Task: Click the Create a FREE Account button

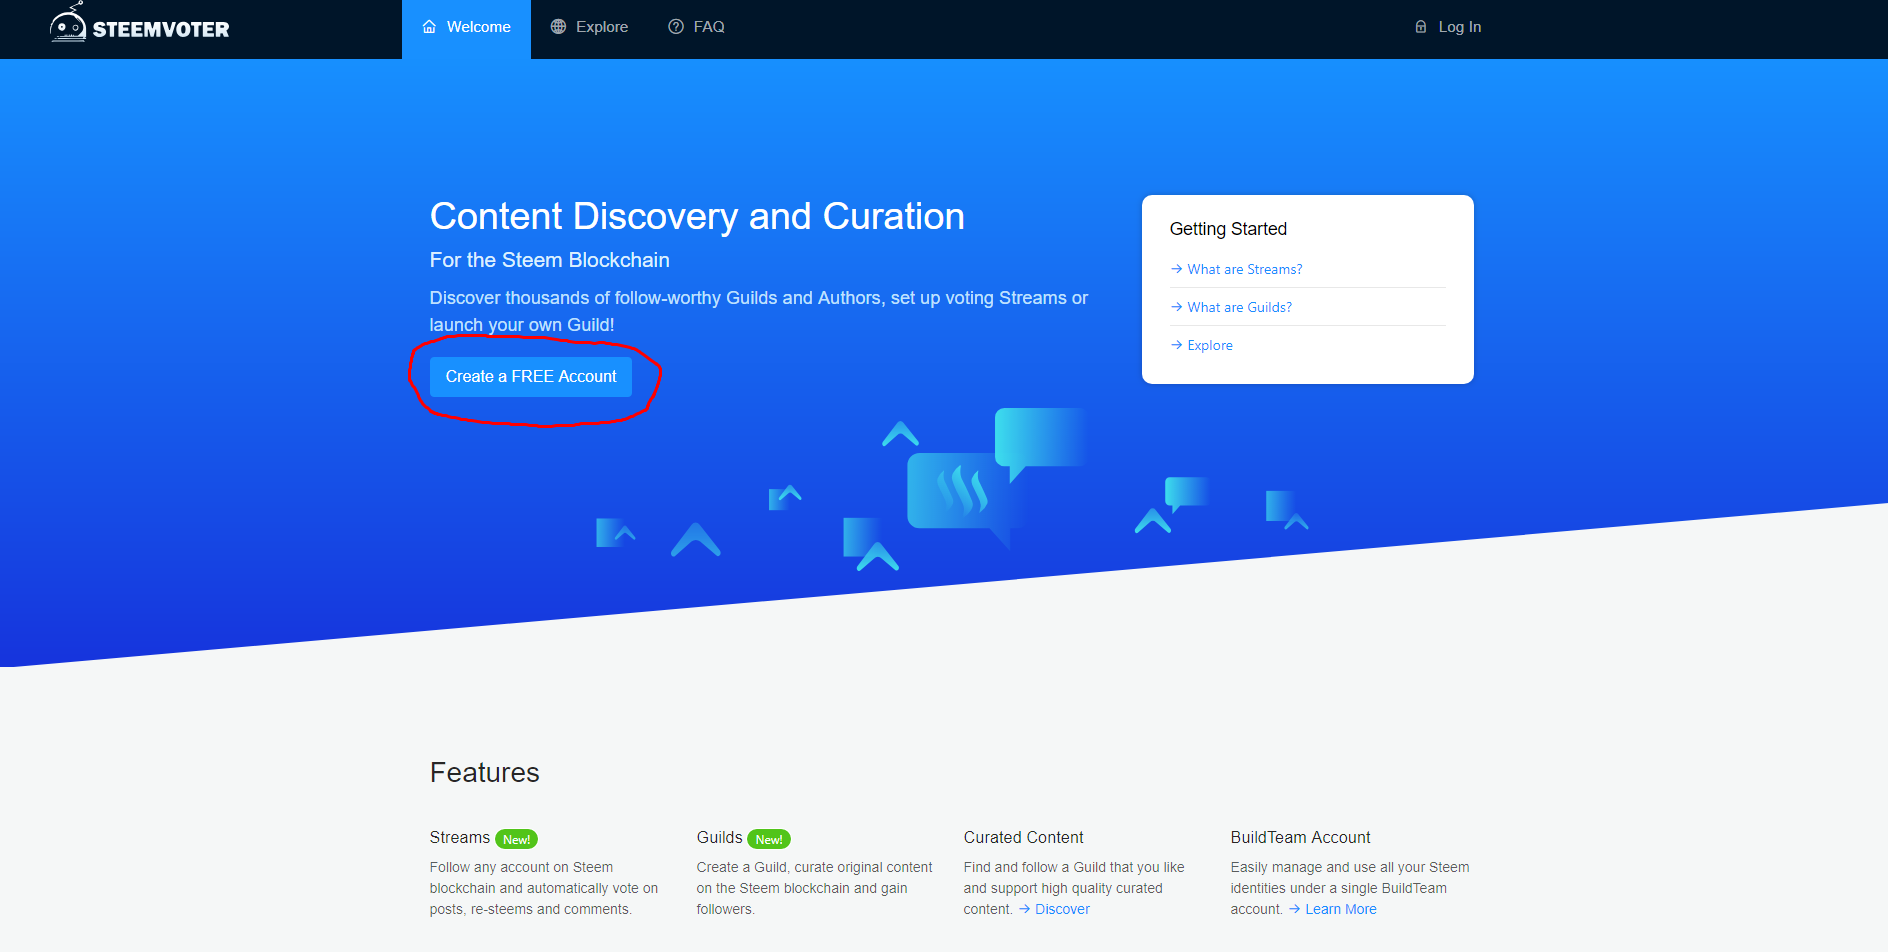Action: (x=531, y=377)
